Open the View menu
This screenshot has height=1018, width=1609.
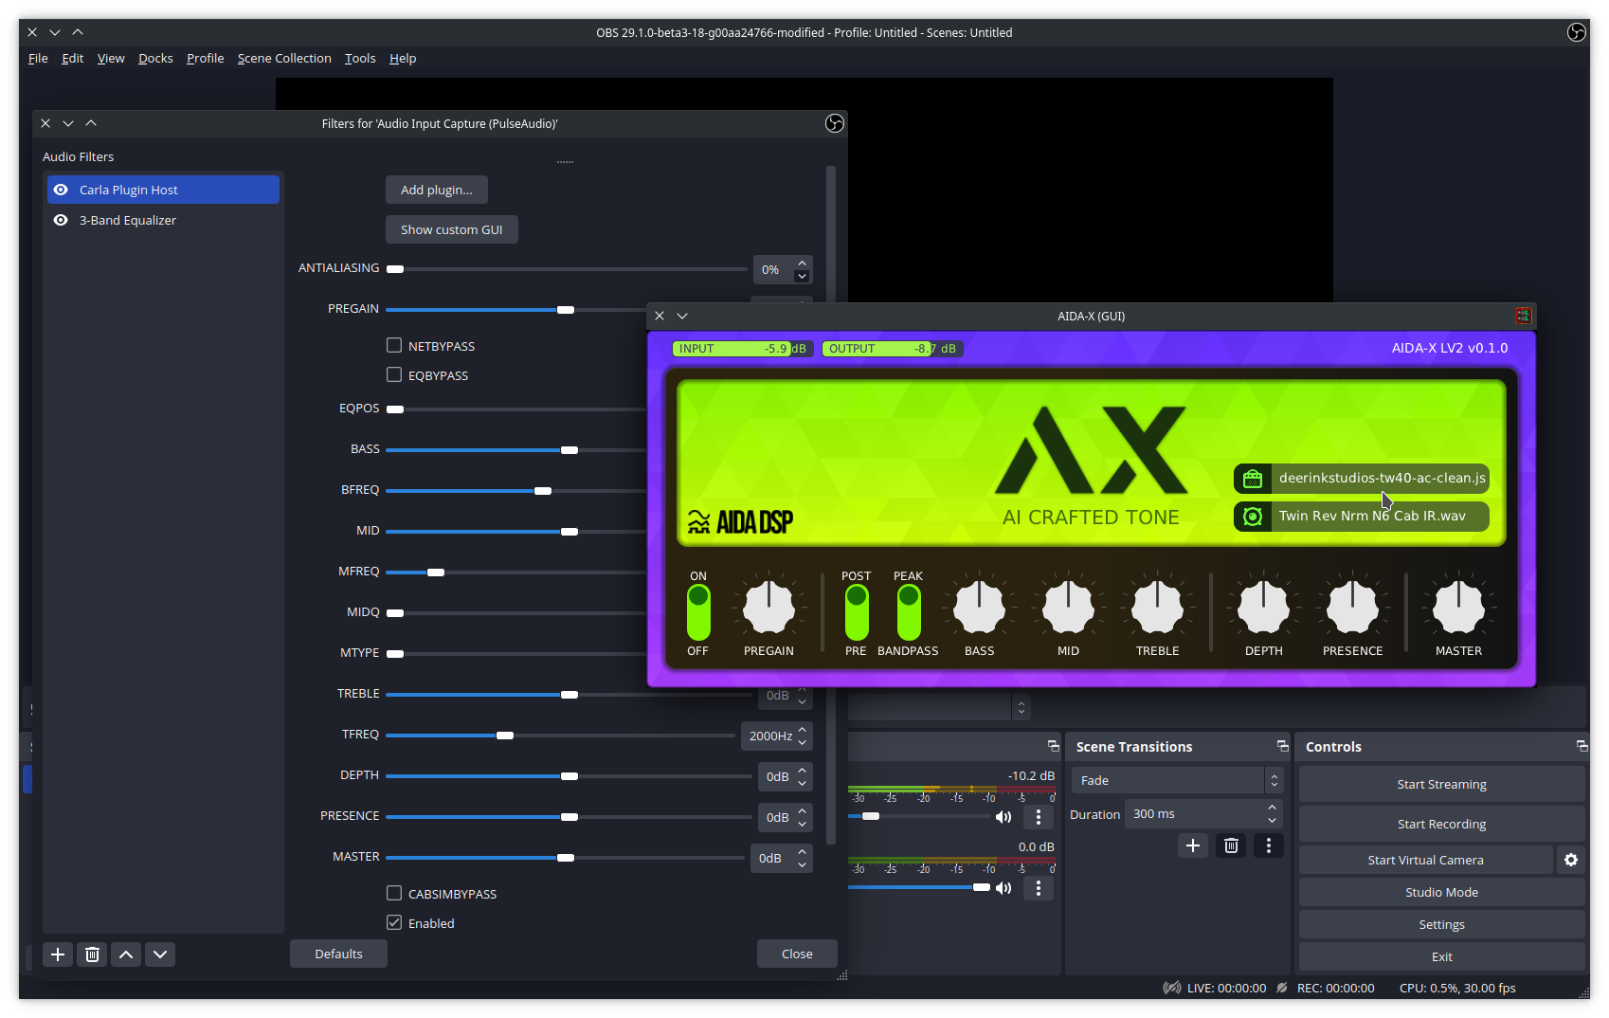pyautogui.click(x=111, y=59)
